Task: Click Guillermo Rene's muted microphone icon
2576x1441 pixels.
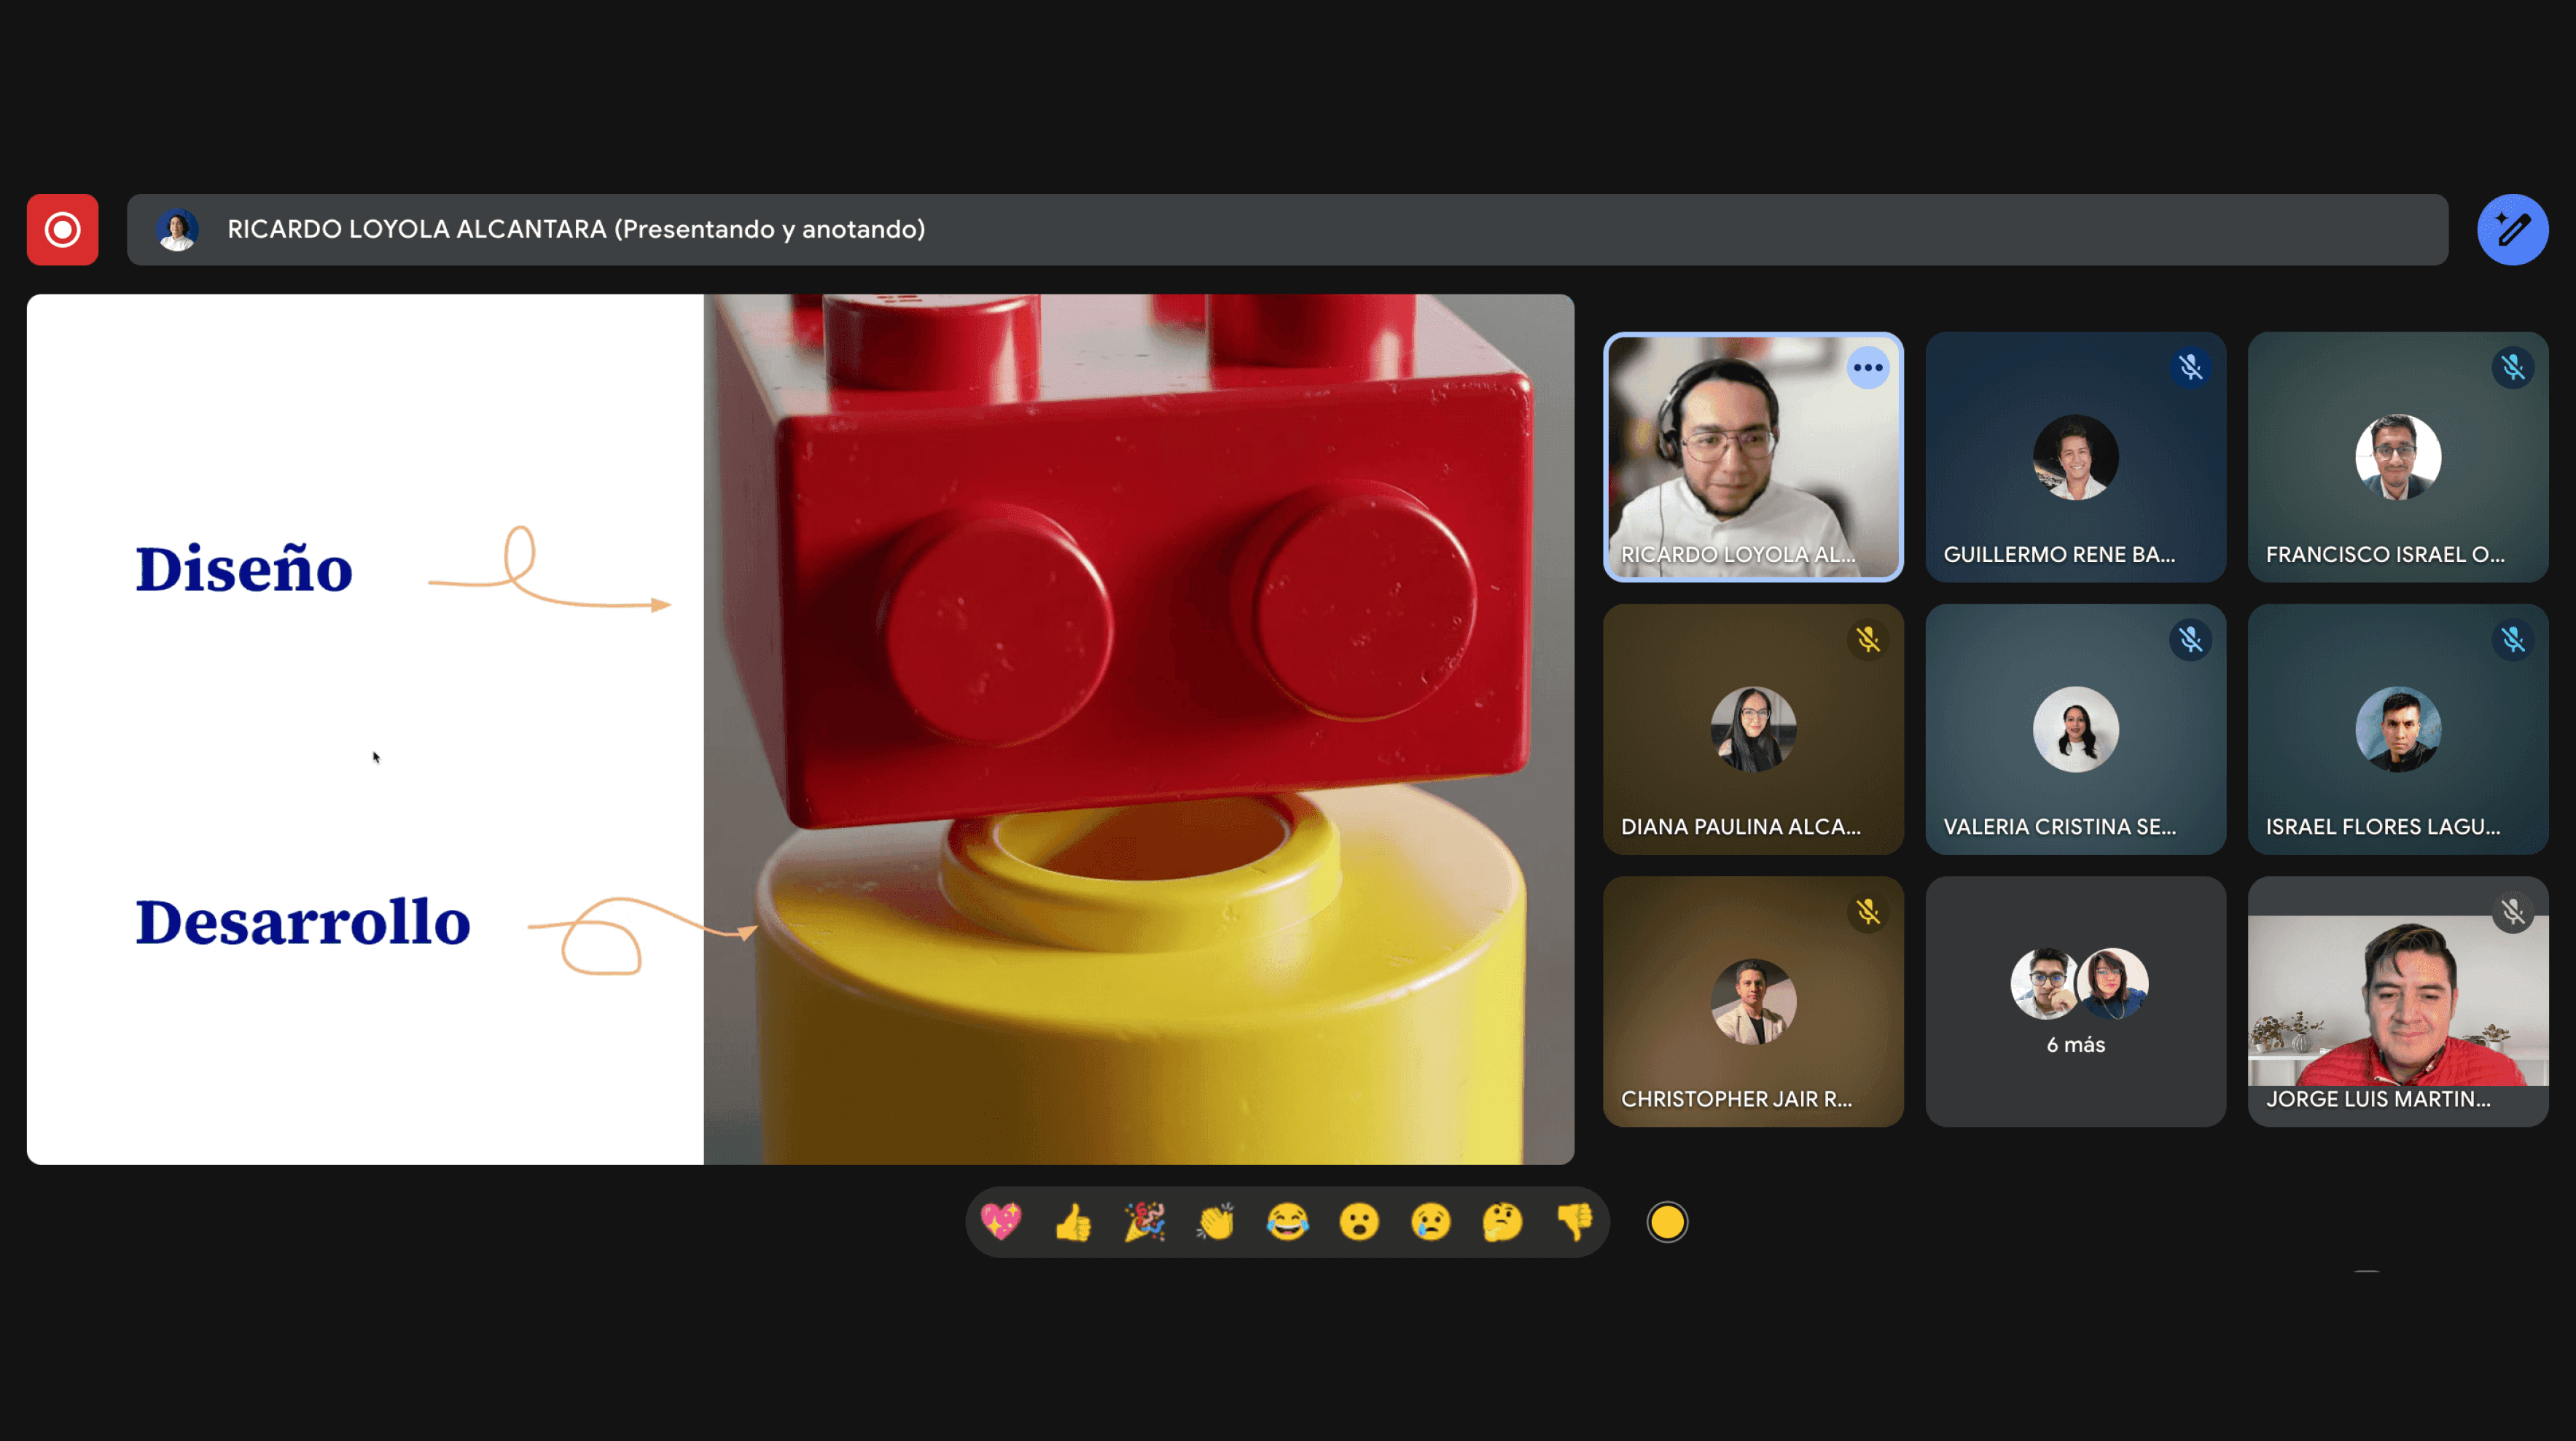Action: point(2190,368)
